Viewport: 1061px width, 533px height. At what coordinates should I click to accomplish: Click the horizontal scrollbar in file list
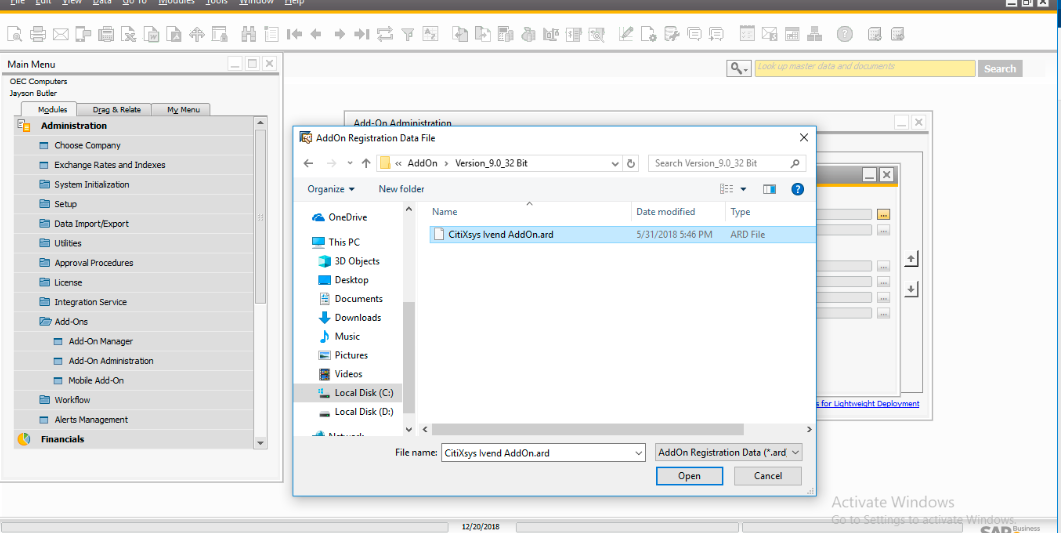[588, 430]
